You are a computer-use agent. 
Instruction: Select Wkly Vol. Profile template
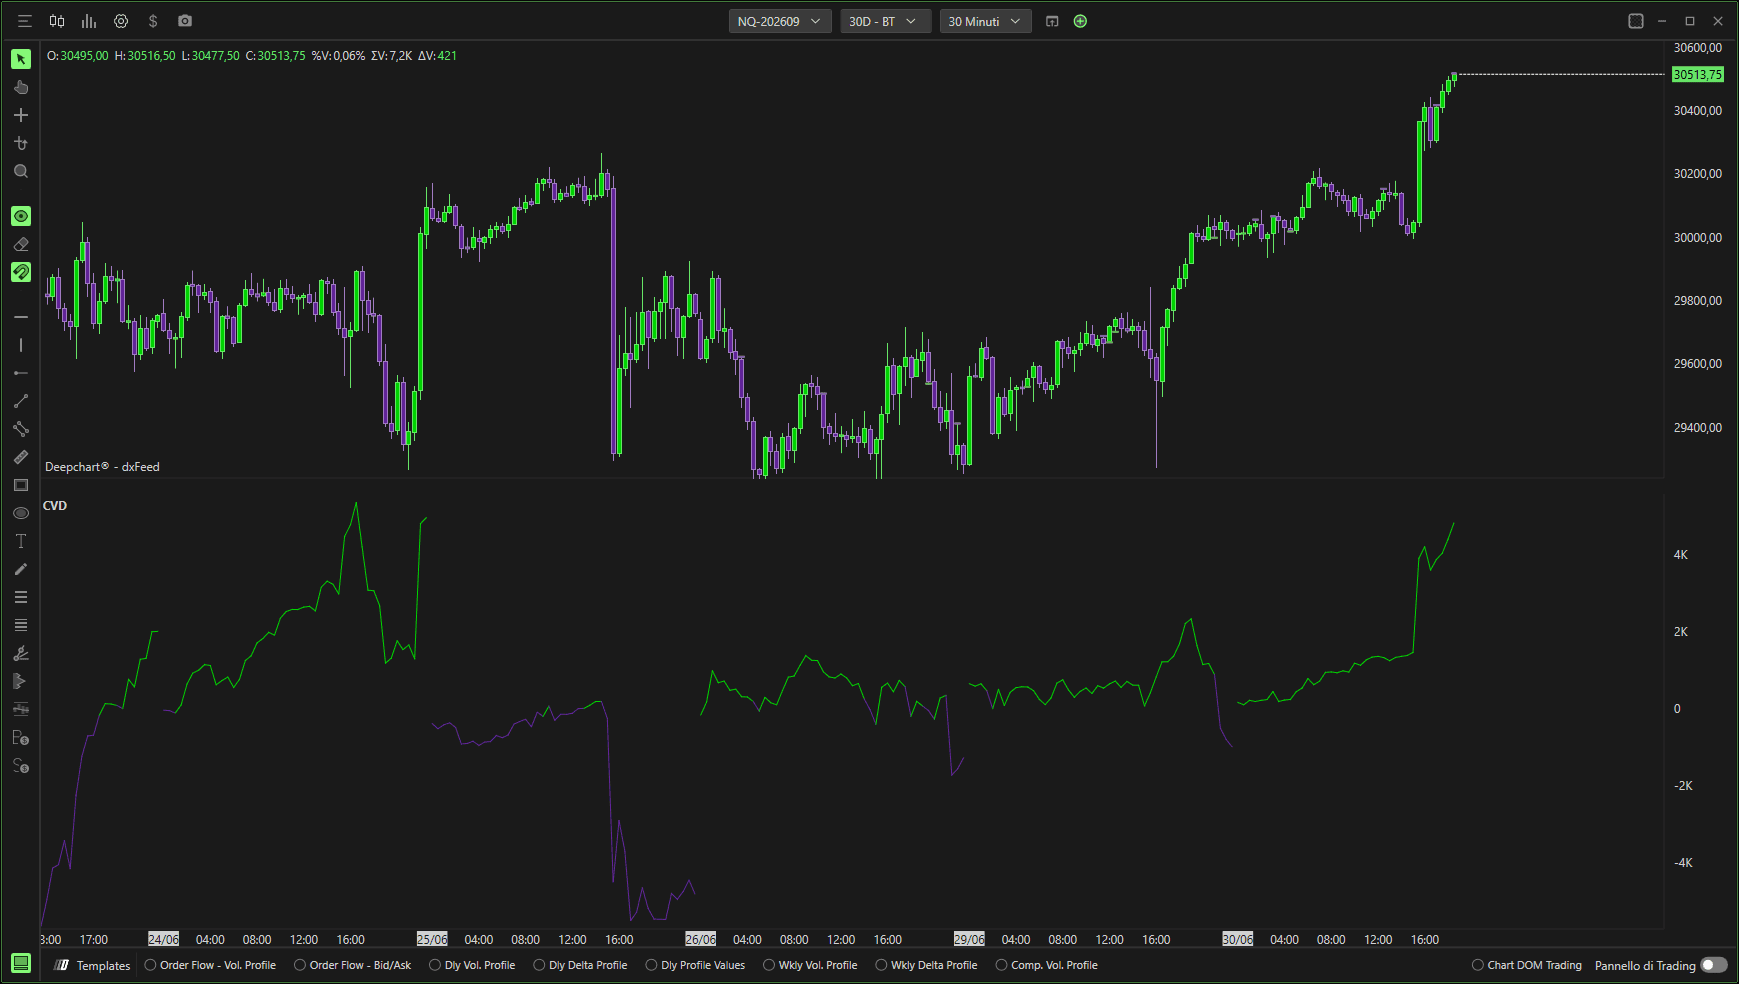(x=811, y=965)
